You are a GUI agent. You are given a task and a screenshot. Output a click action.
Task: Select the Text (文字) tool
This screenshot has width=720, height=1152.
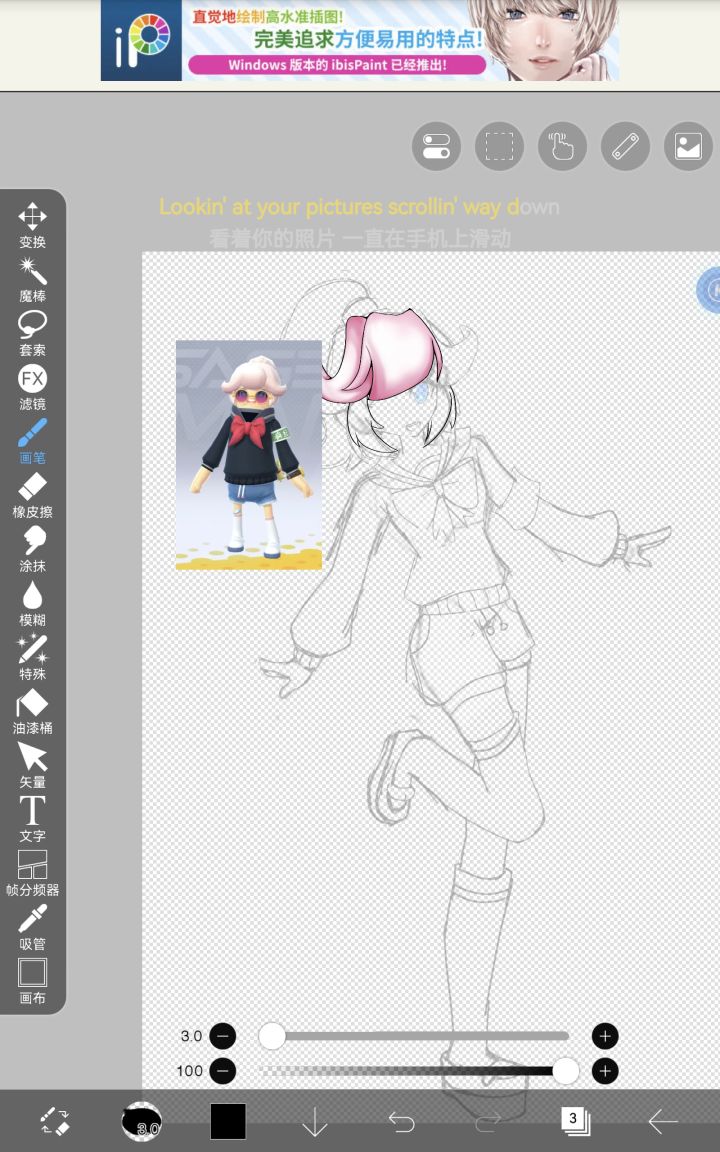point(32,819)
